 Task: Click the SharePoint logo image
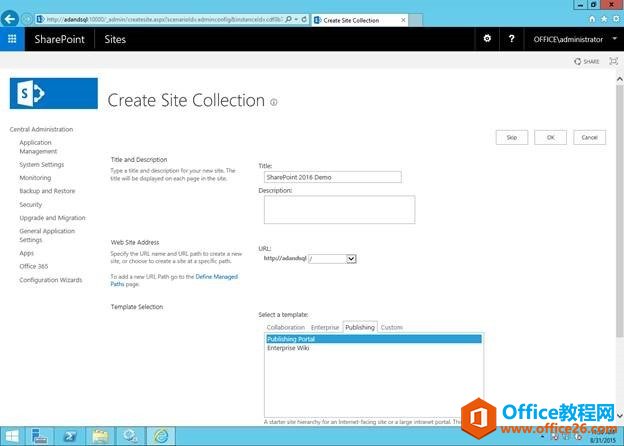(x=54, y=93)
